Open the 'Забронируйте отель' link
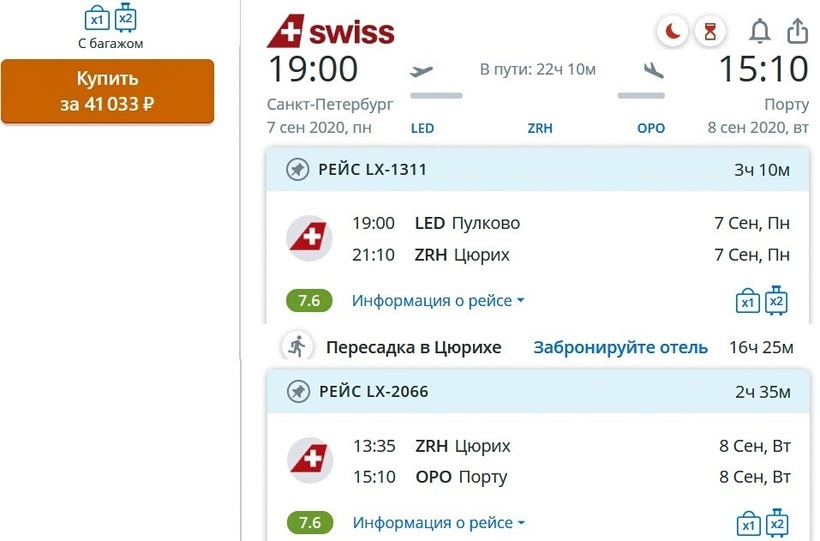The image size is (820, 541). [x=620, y=348]
